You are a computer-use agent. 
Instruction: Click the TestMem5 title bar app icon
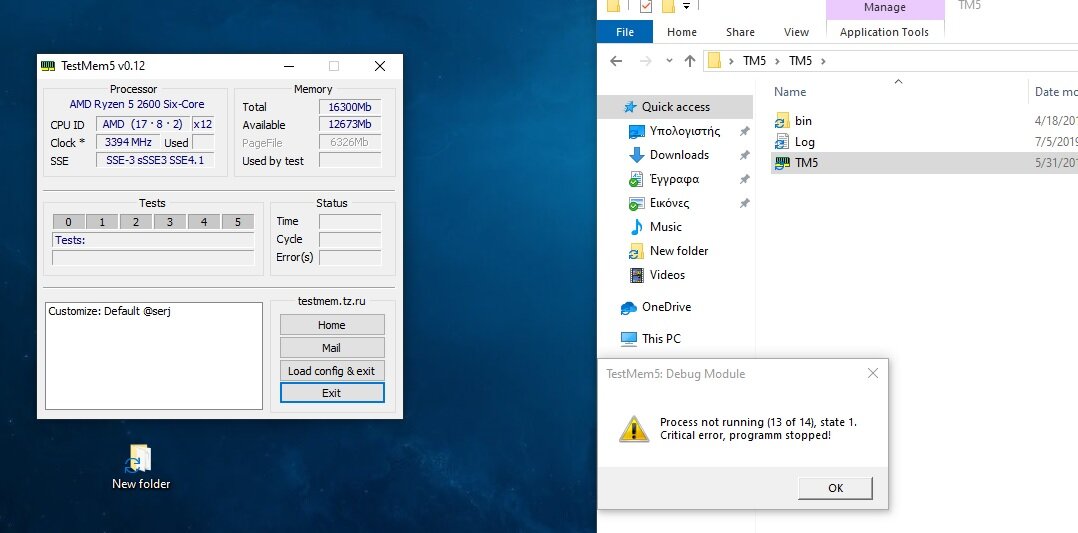click(47, 66)
